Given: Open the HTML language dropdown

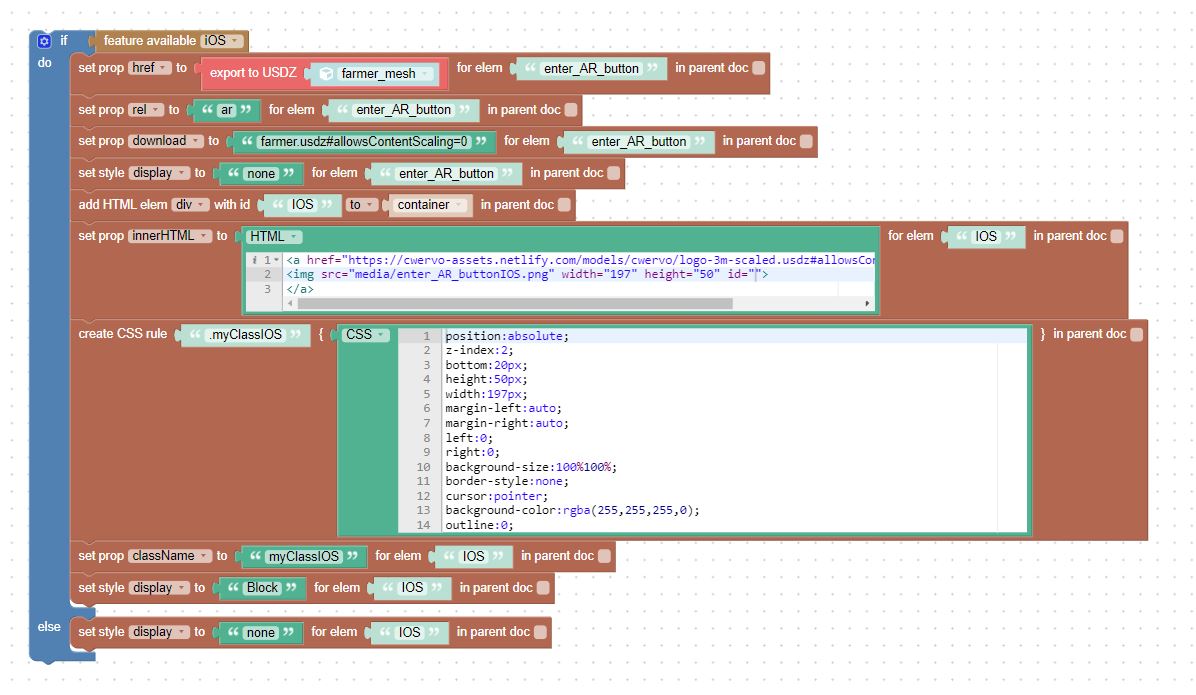Looking at the screenshot, I should tap(274, 236).
